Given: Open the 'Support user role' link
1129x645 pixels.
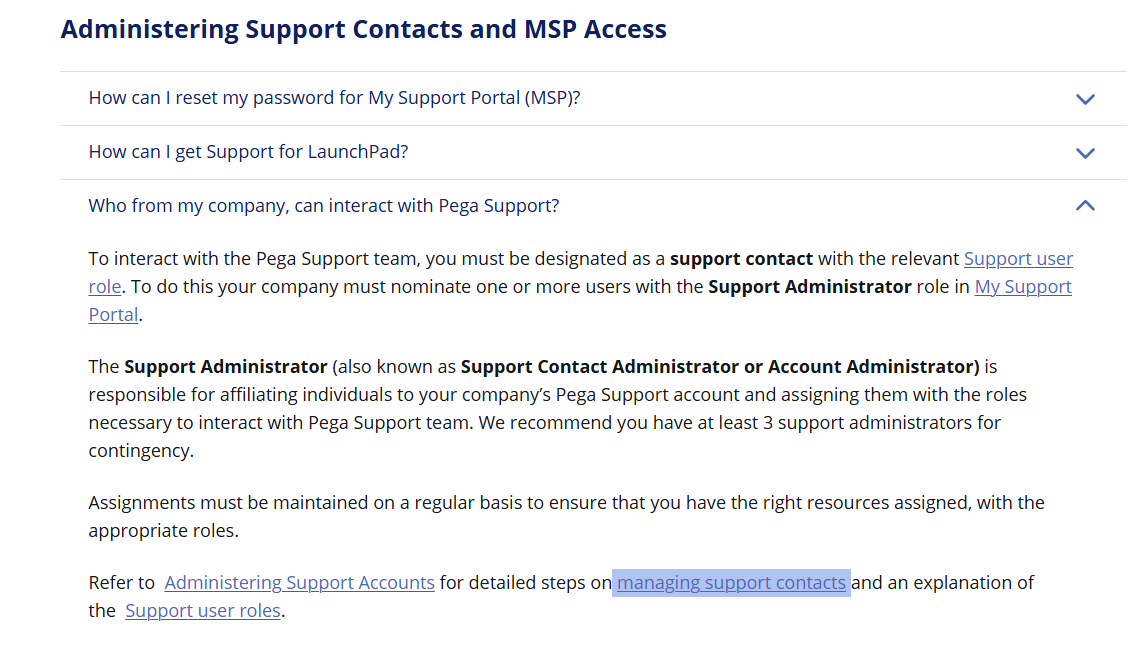Looking at the screenshot, I should [1017, 259].
